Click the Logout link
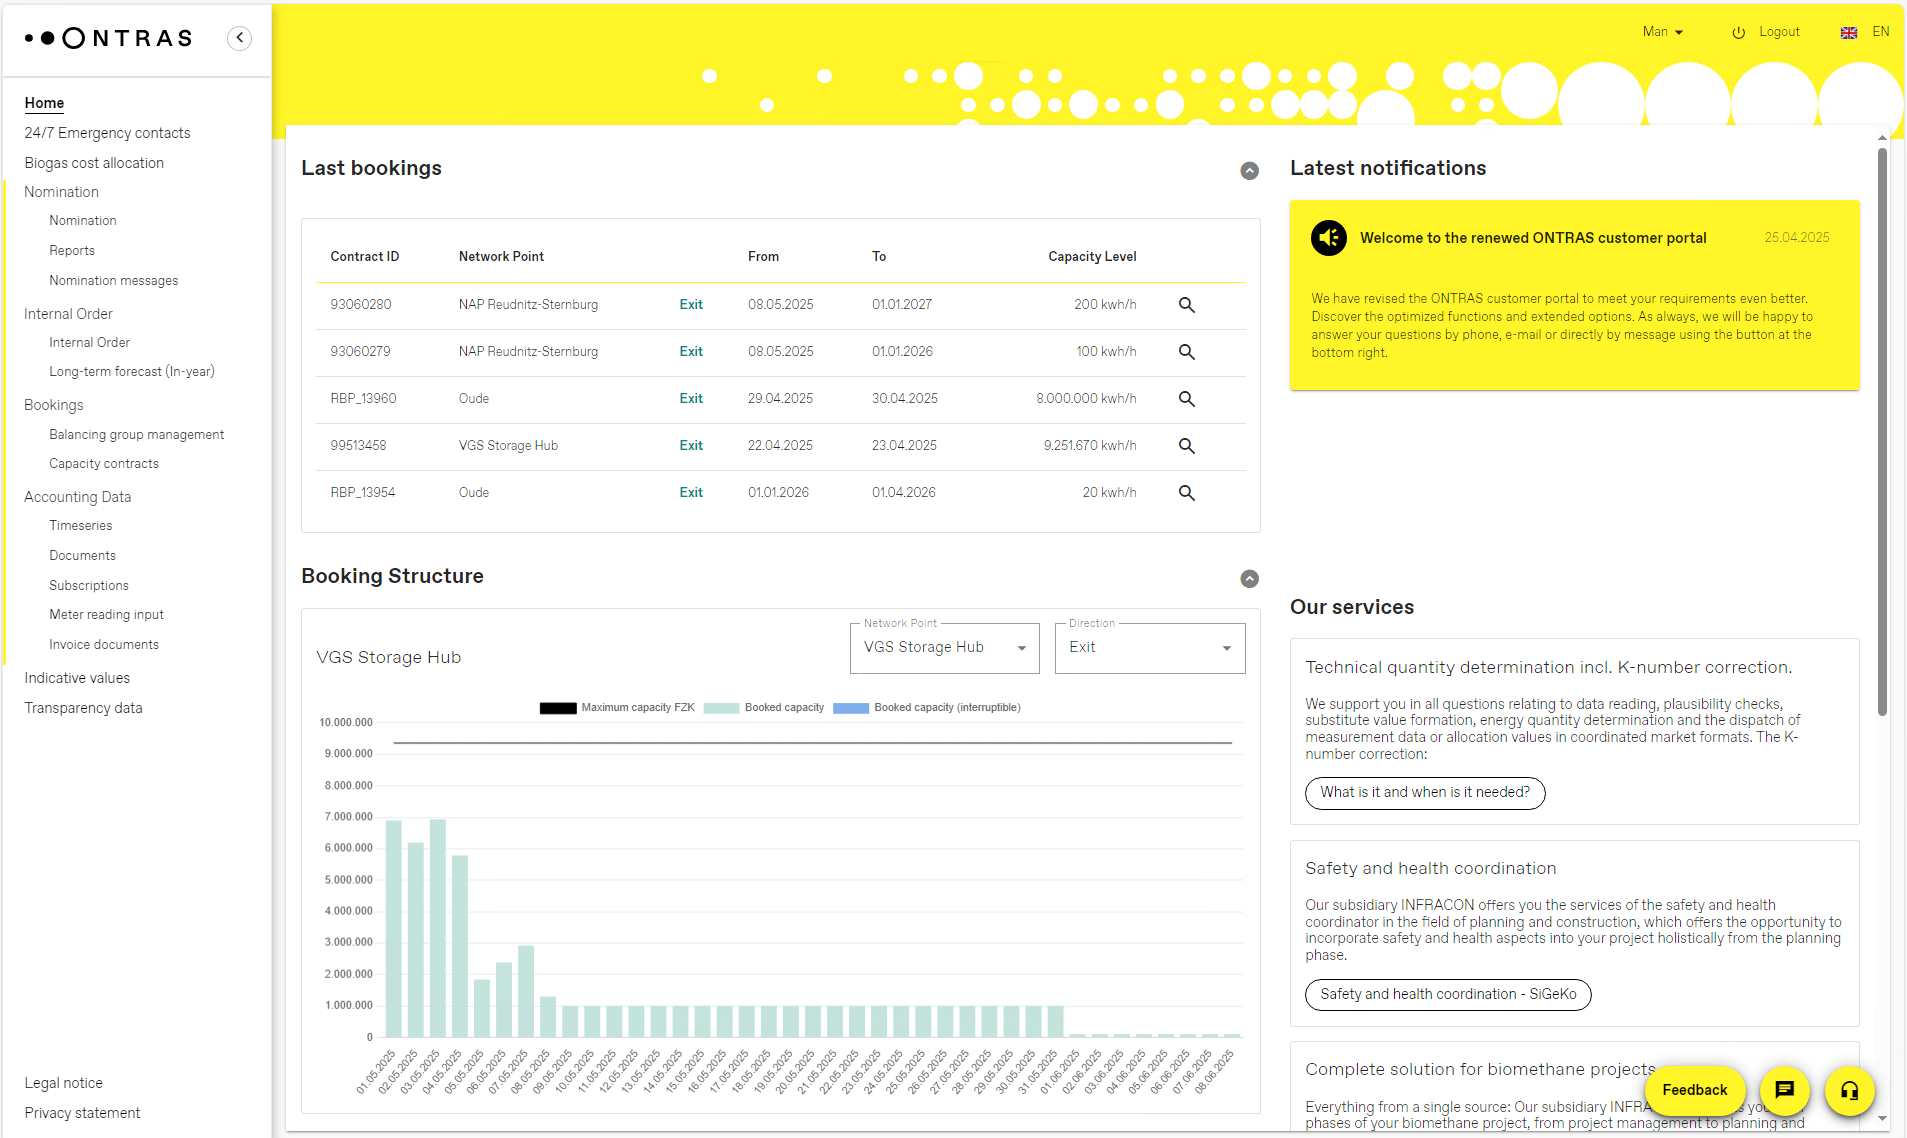Image resolution: width=1907 pixels, height=1138 pixels. pyautogui.click(x=1779, y=32)
